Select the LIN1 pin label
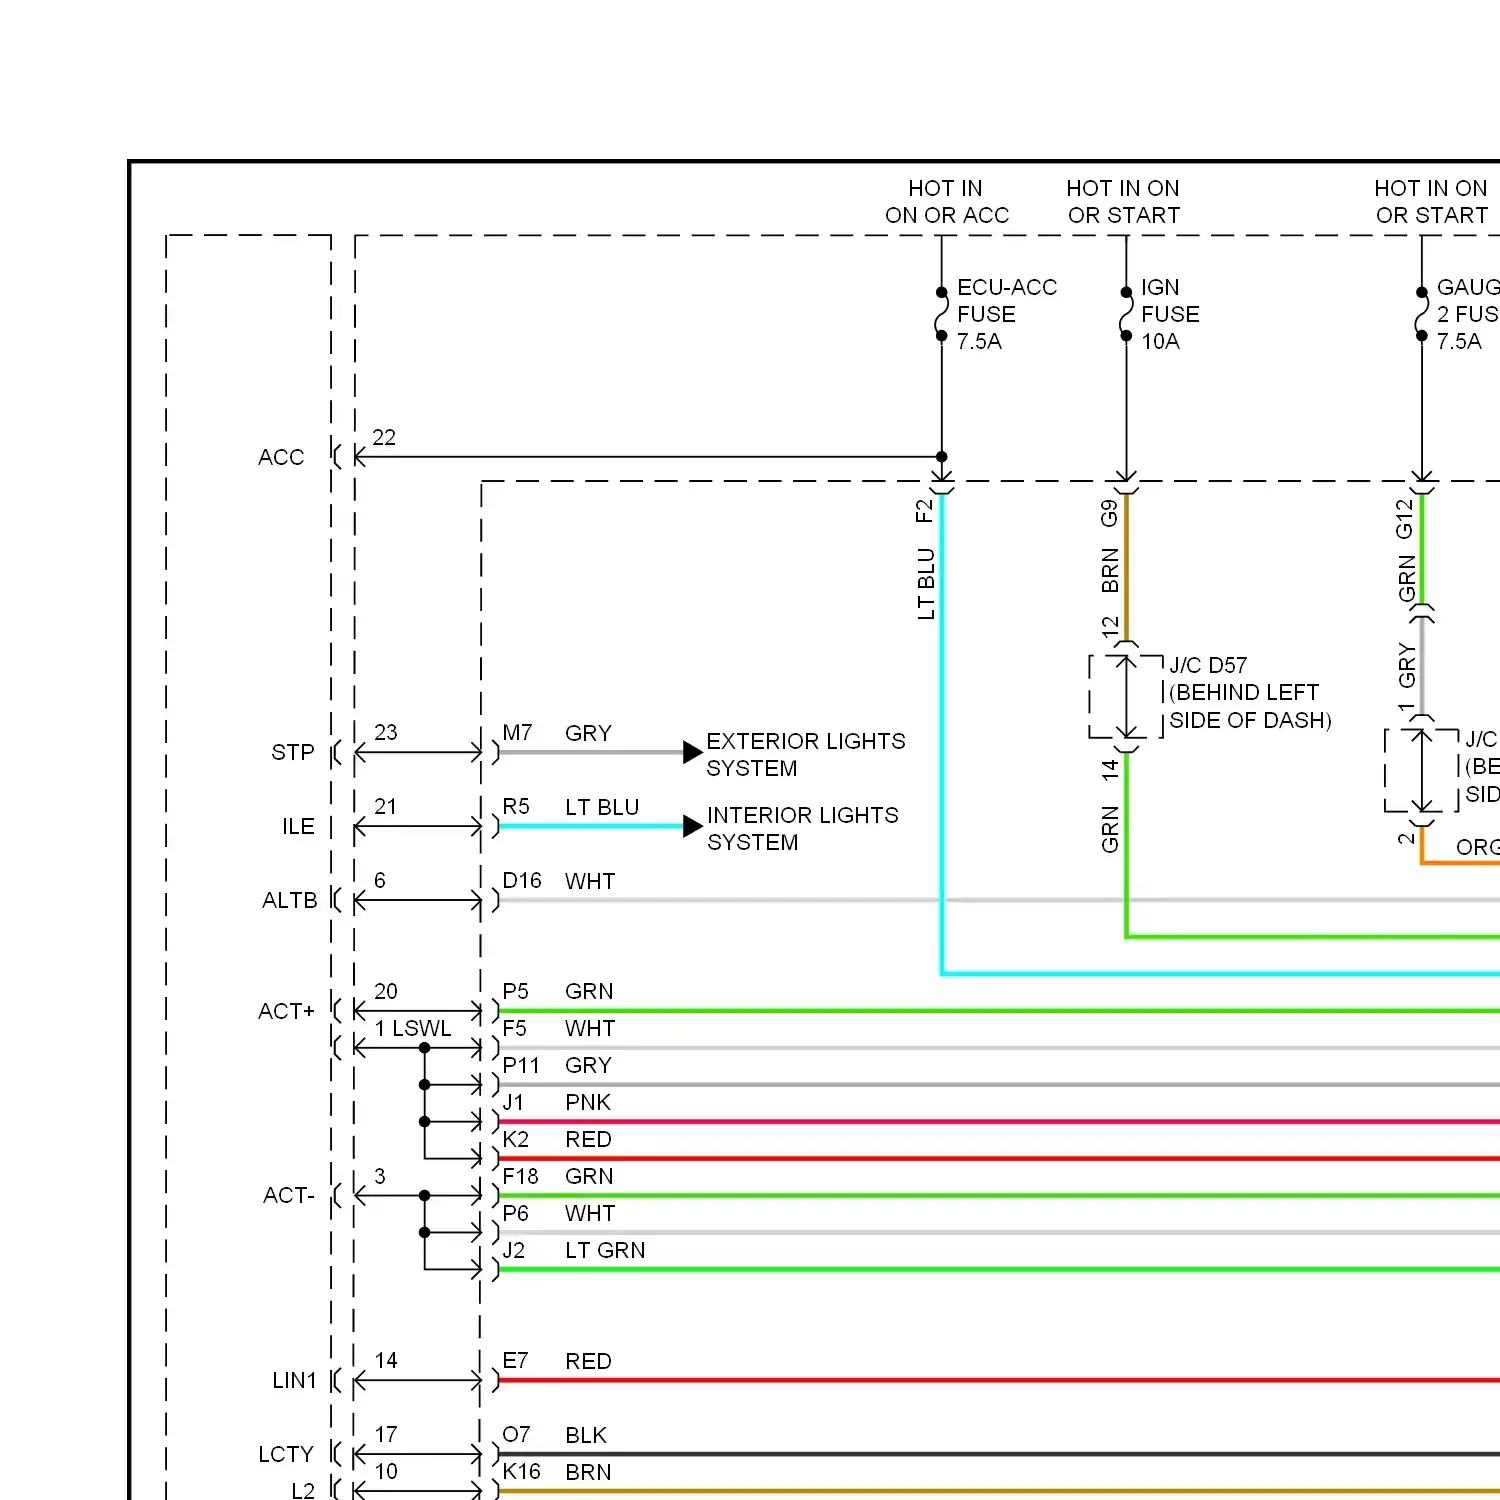 click(294, 1380)
